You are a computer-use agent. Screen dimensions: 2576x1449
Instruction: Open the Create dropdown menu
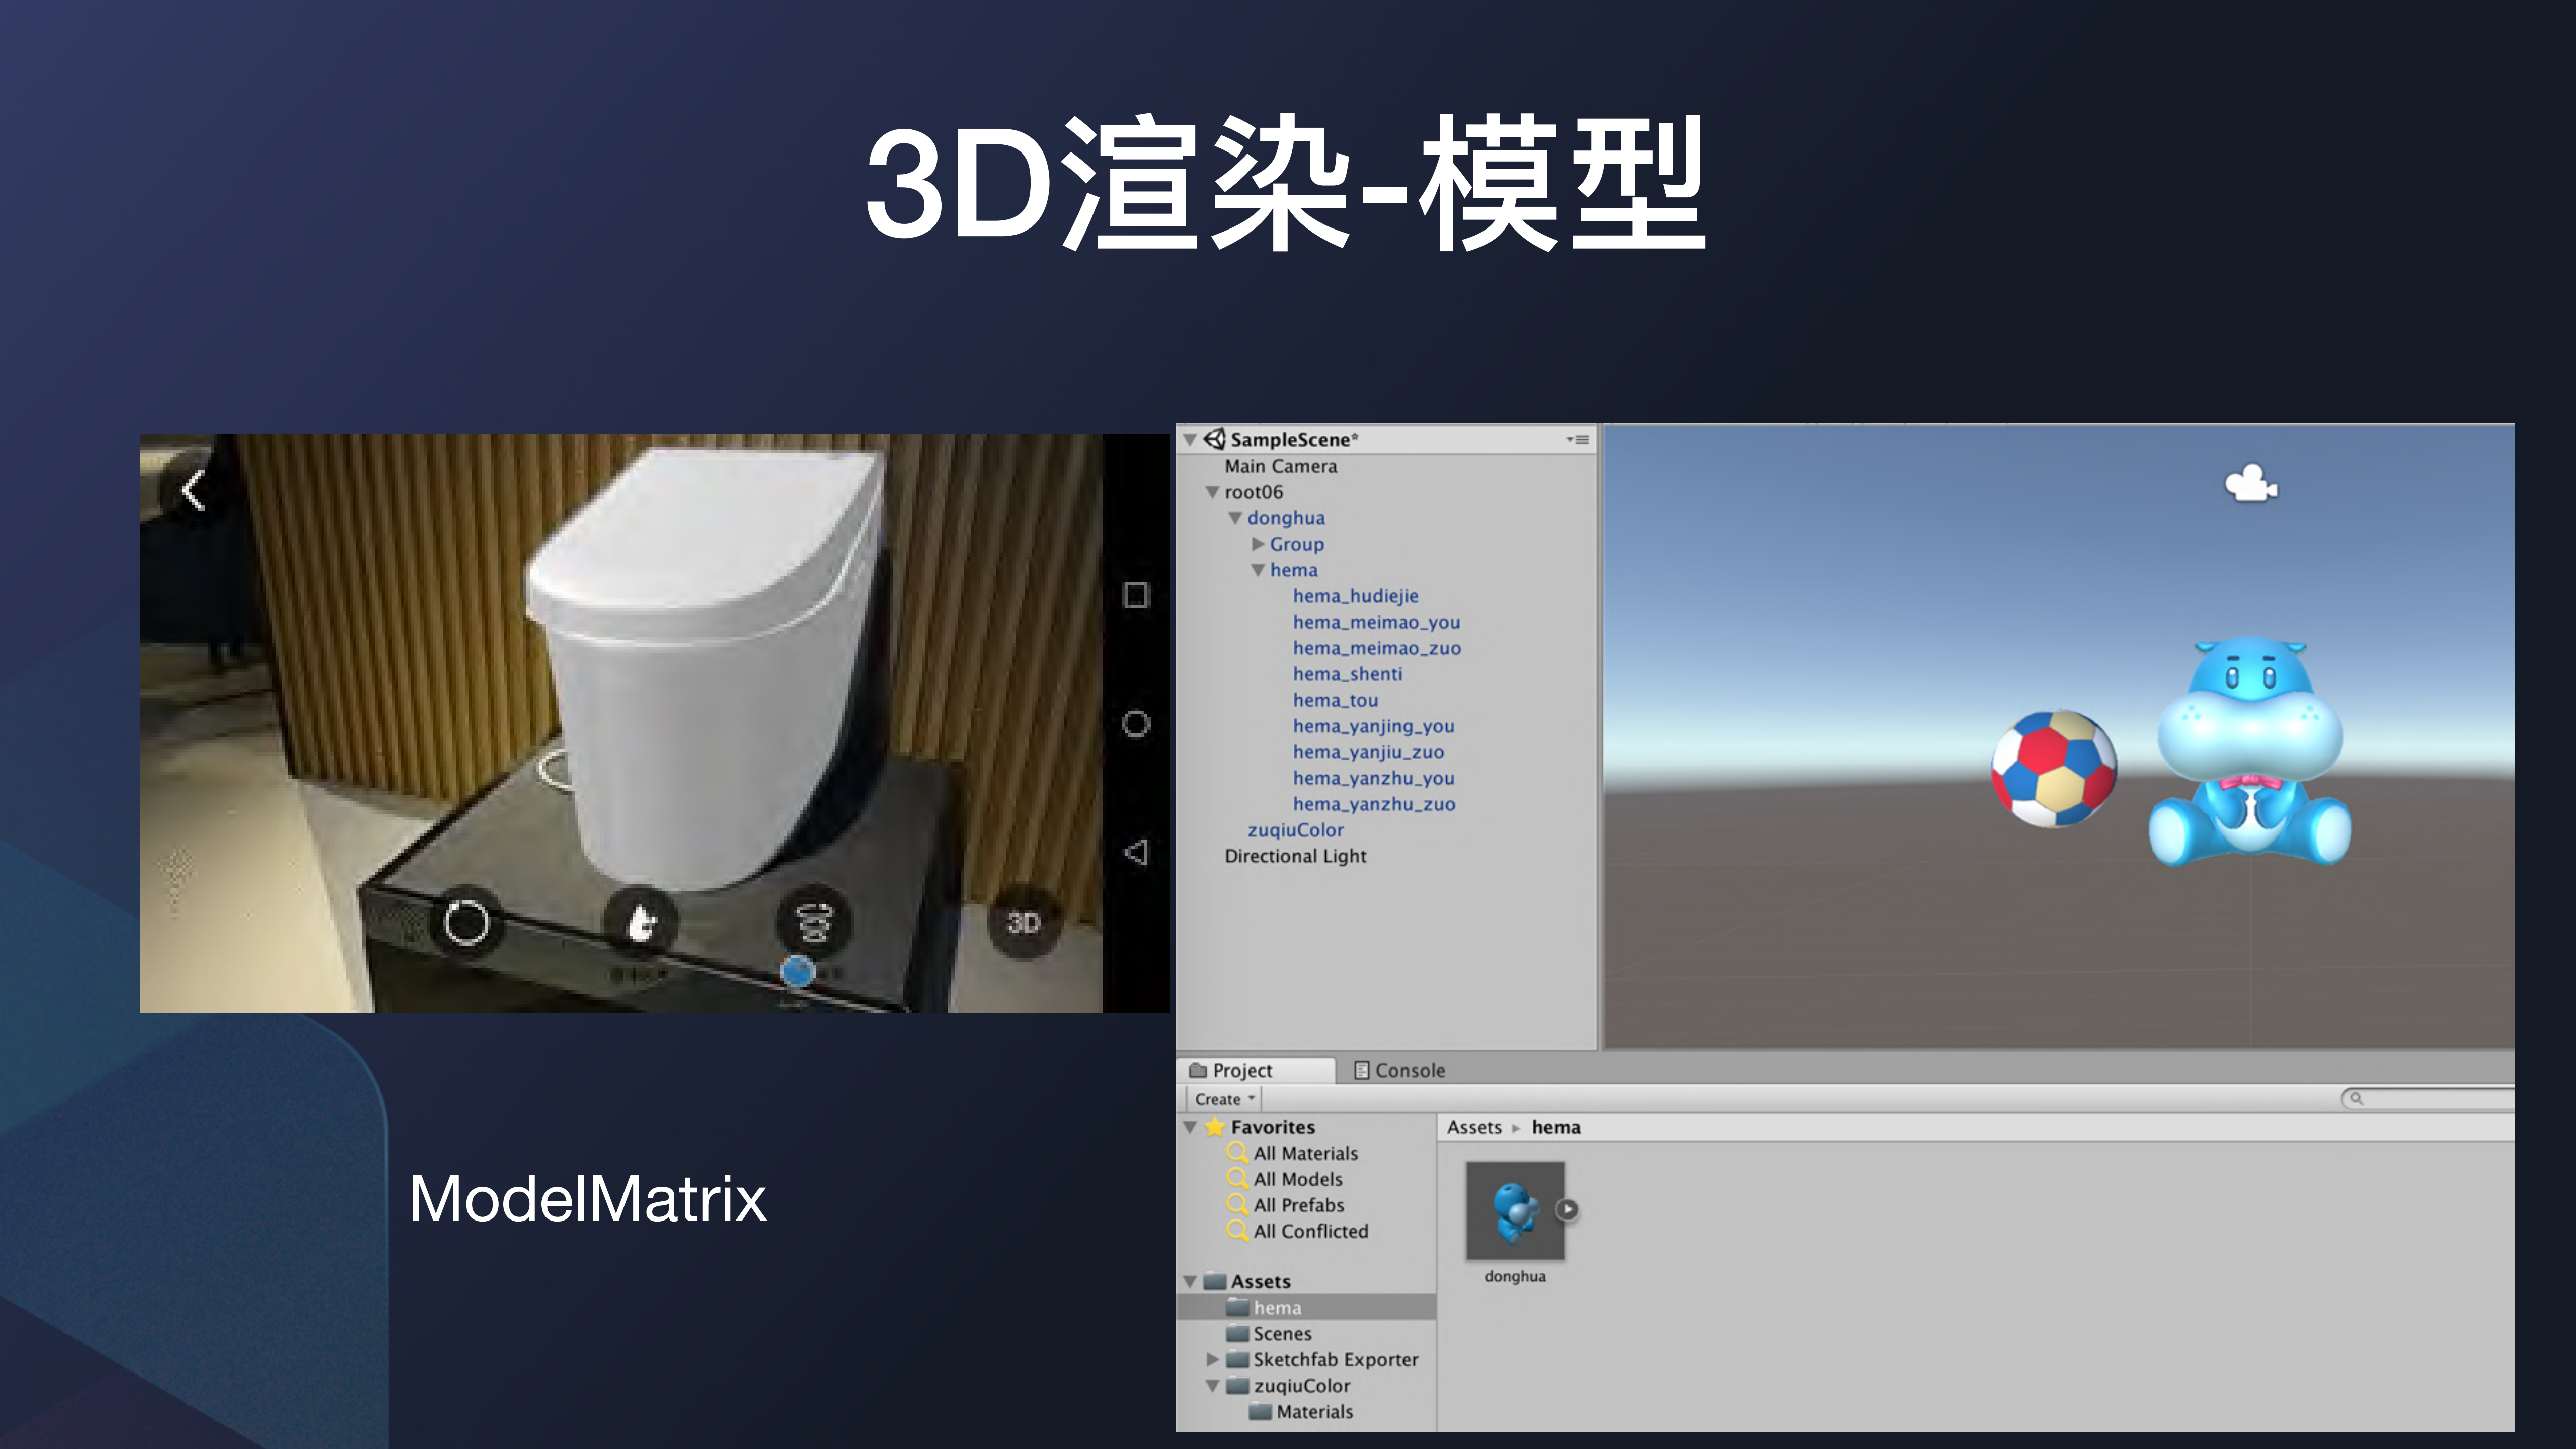[1223, 1099]
